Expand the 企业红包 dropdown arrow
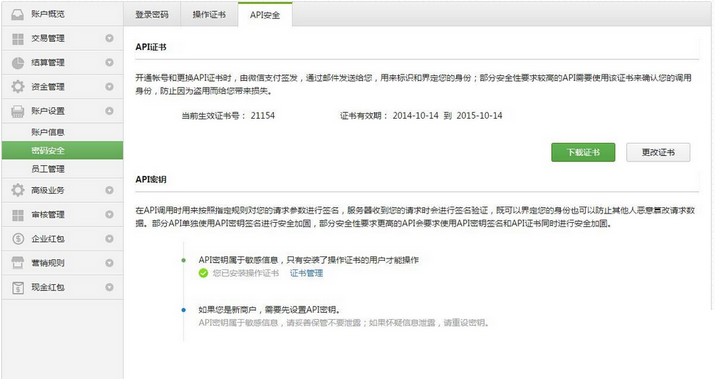This screenshot has height=382, width=715. click(109, 238)
